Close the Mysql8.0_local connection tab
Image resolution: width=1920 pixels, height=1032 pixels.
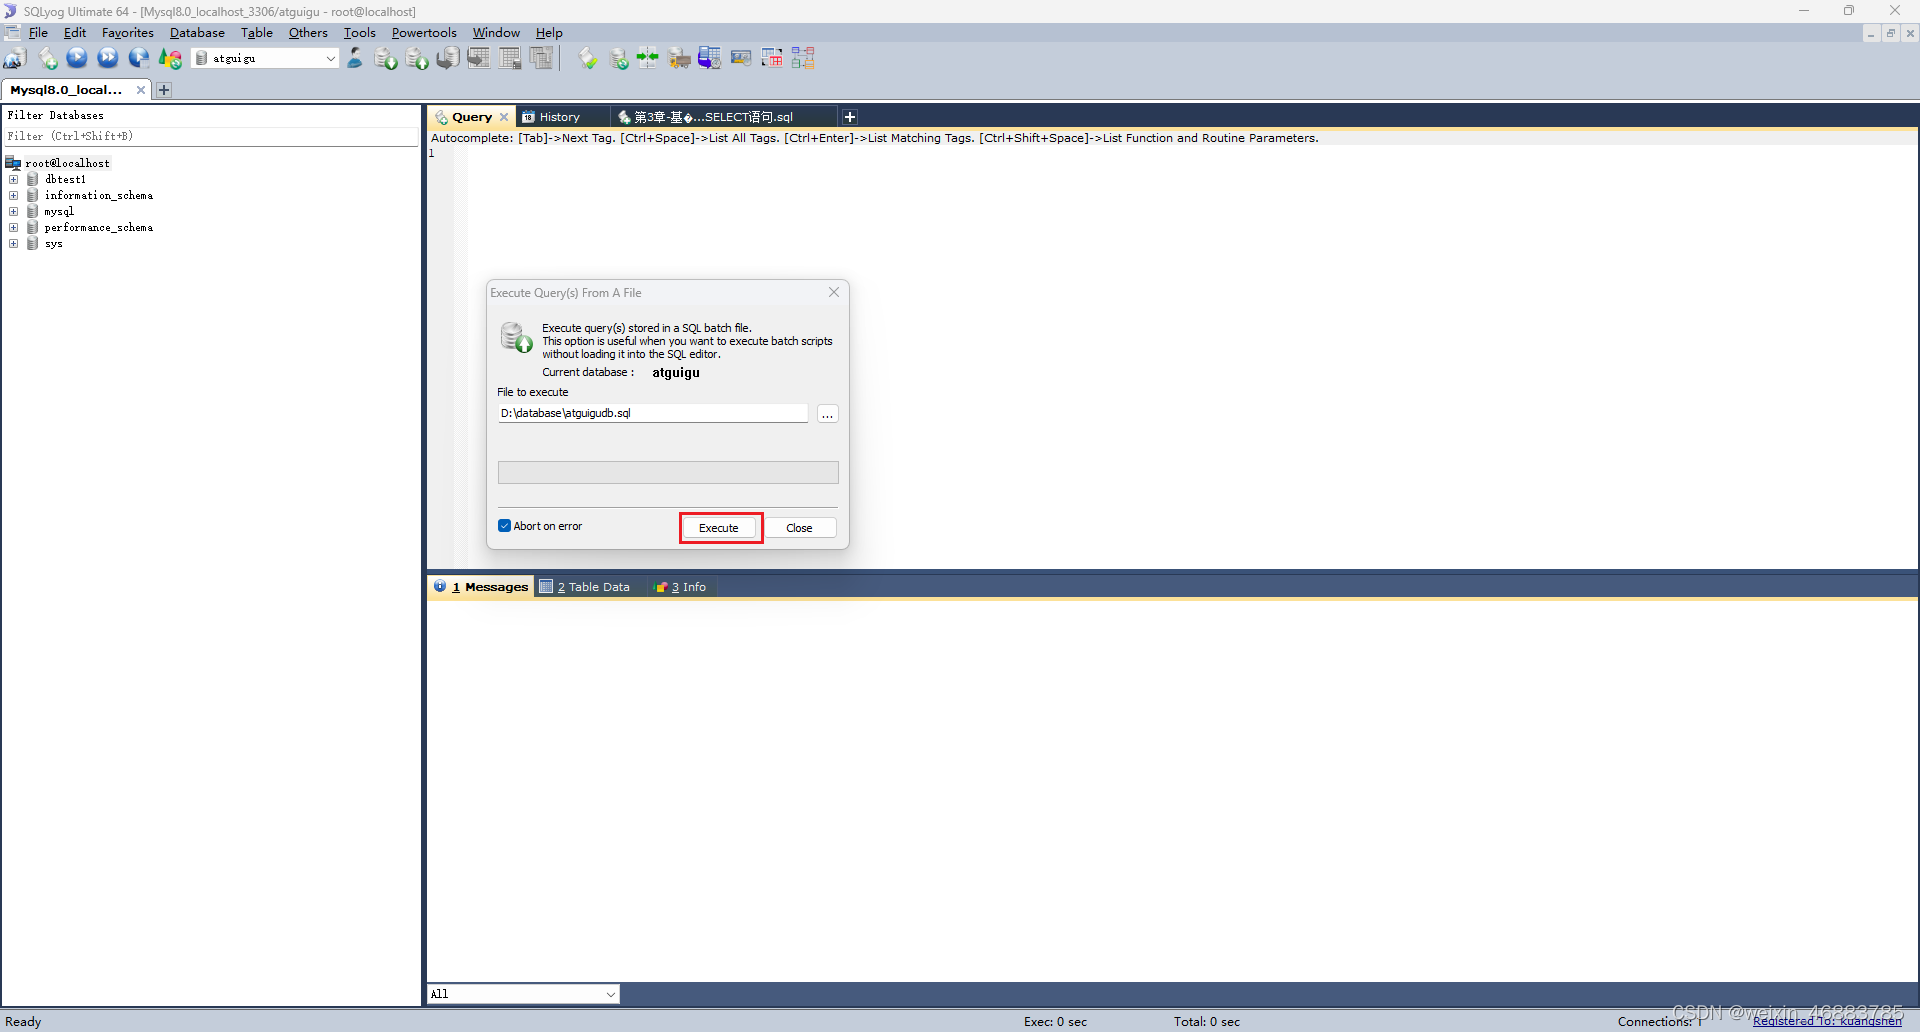[x=141, y=90]
